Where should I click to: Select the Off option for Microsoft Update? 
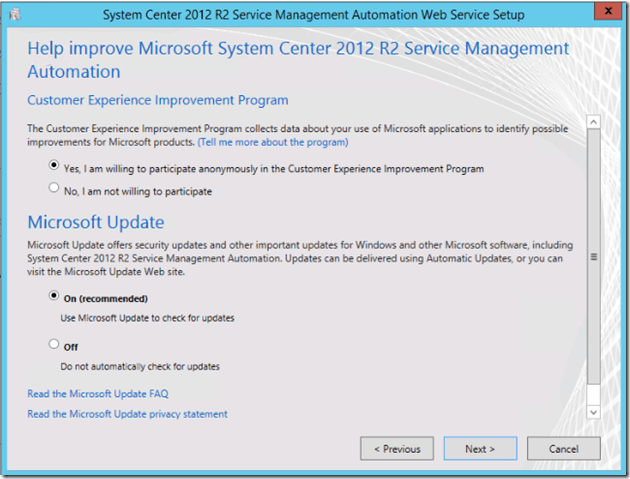pos(53,344)
